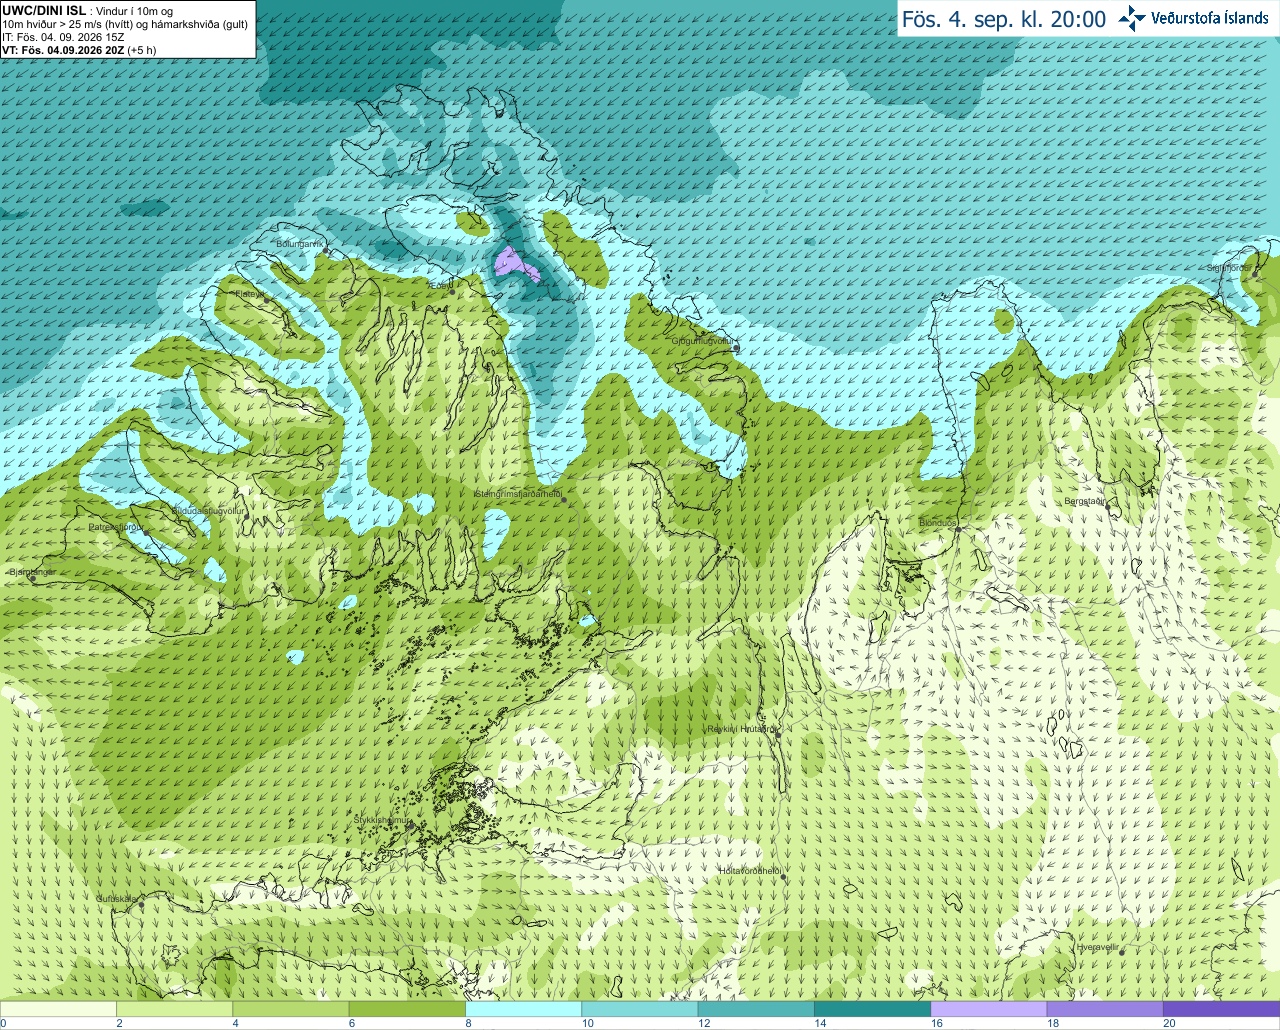
Task: Click the Holtavörðuheiði station dot
Action: (x=784, y=876)
